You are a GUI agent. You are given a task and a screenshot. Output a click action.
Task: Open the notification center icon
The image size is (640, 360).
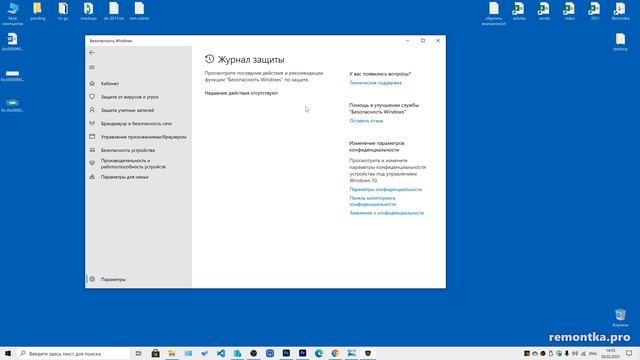(x=629, y=353)
